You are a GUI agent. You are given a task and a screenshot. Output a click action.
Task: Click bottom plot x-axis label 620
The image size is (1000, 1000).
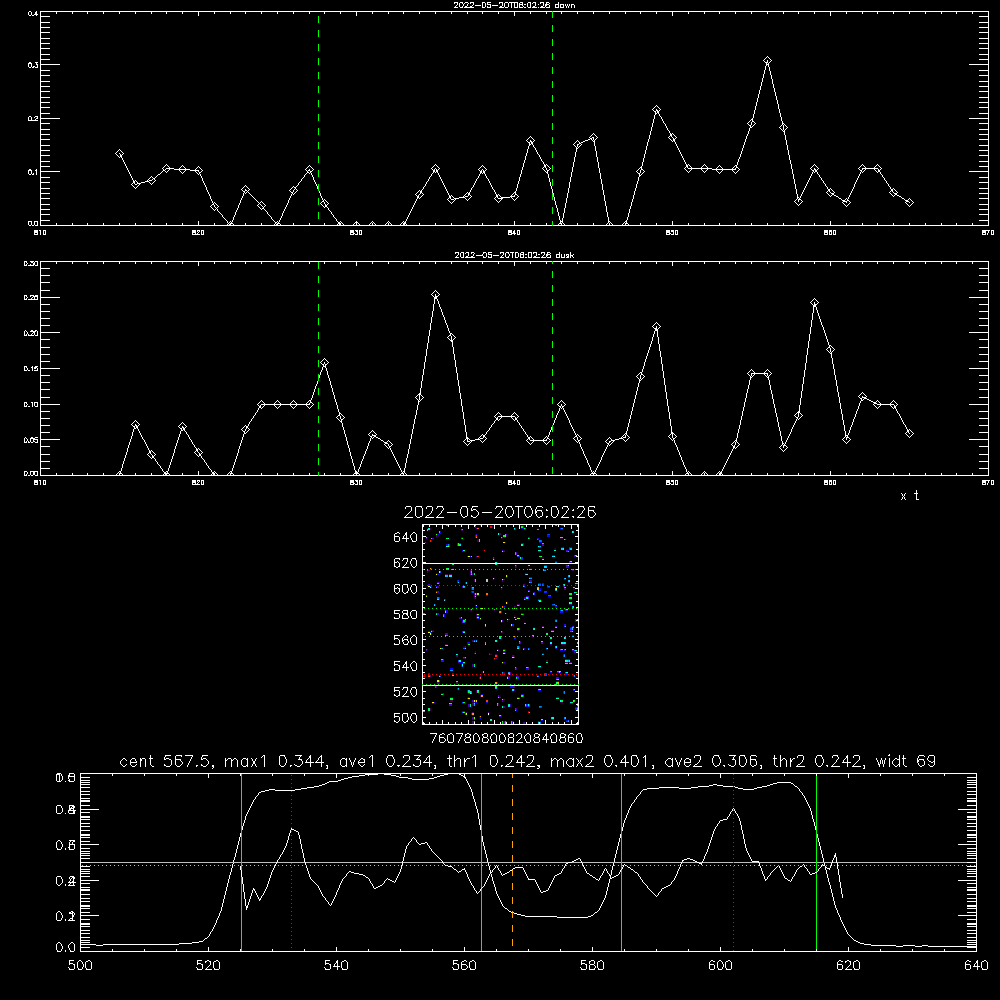pyautogui.click(x=848, y=966)
